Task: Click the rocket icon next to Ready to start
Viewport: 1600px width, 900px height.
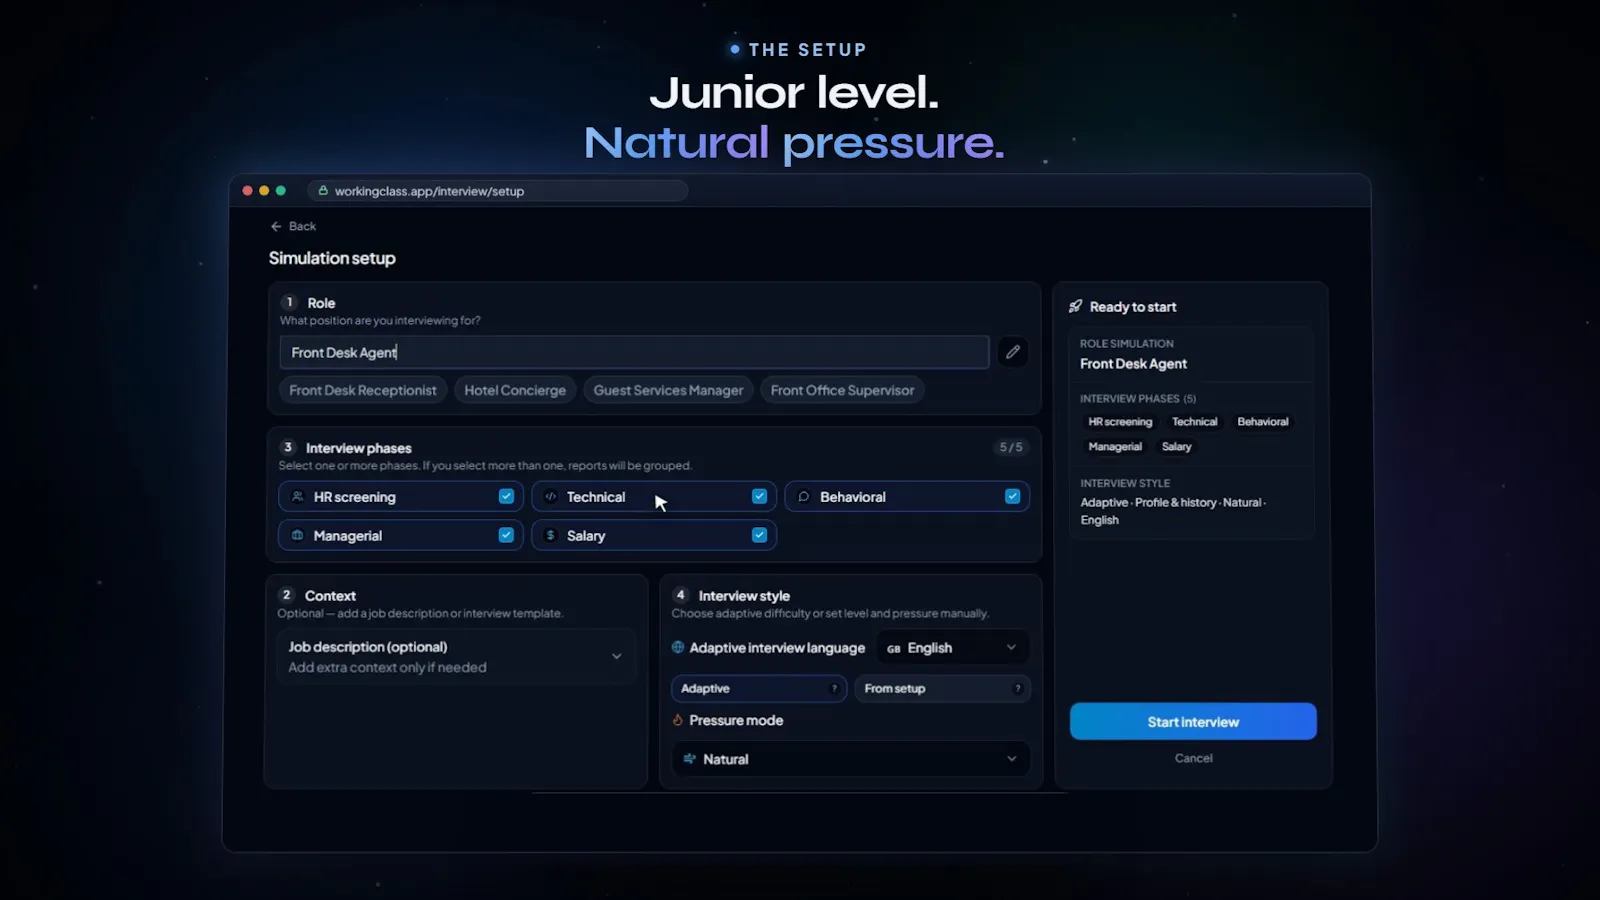Action: click(x=1075, y=306)
